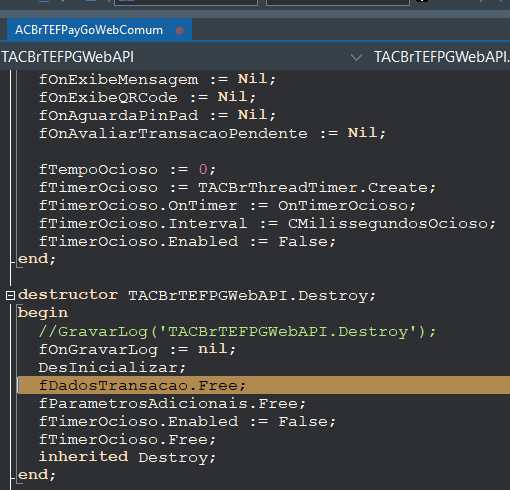The width and height of the screenshot is (510, 490).
Task: Click the second combo box in top toolbar
Action: [338, 2]
